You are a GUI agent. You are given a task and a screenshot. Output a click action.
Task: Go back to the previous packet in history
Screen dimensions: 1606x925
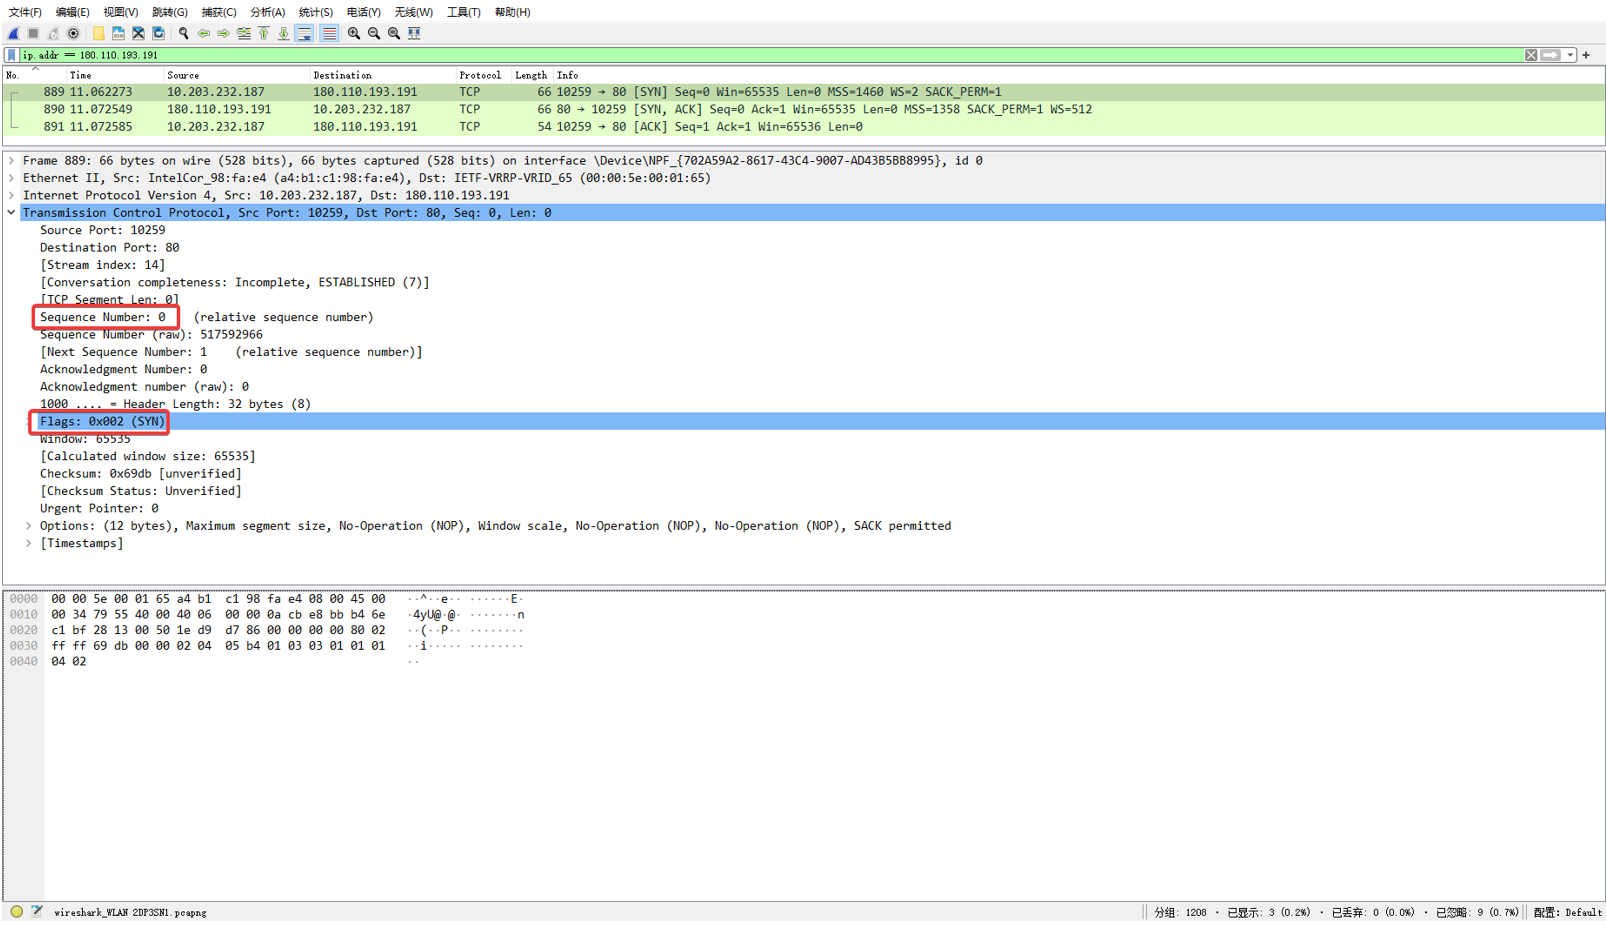[x=204, y=33]
